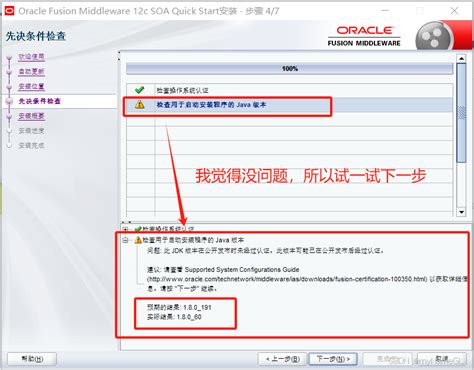Collapse the Java version check details node

click(x=125, y=240)
